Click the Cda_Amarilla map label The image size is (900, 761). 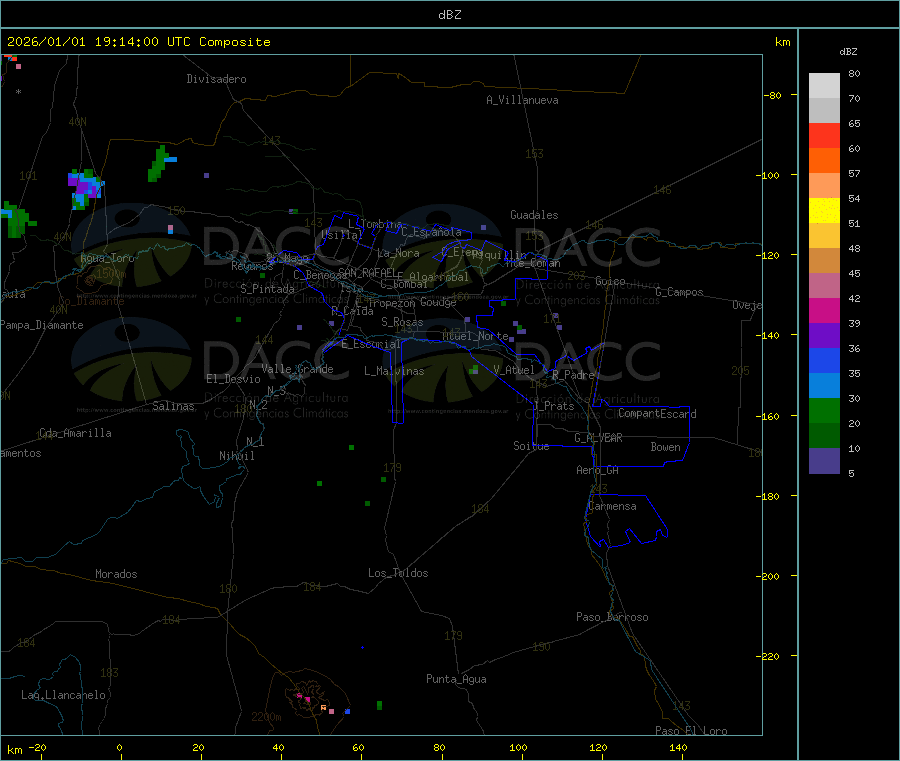75,433
